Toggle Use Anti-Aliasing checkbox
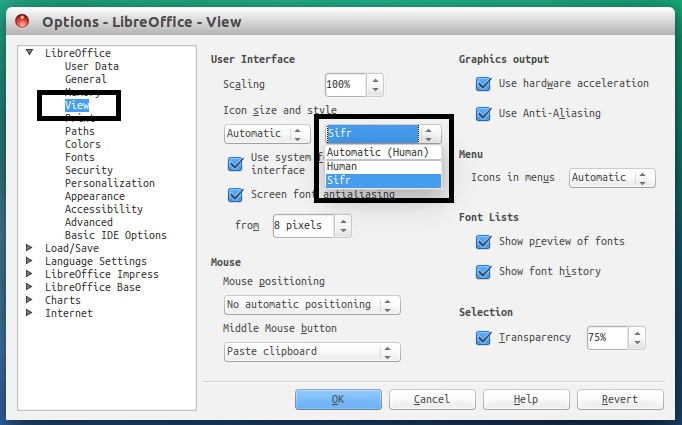The image size is (682, 425). coord(483,114)
